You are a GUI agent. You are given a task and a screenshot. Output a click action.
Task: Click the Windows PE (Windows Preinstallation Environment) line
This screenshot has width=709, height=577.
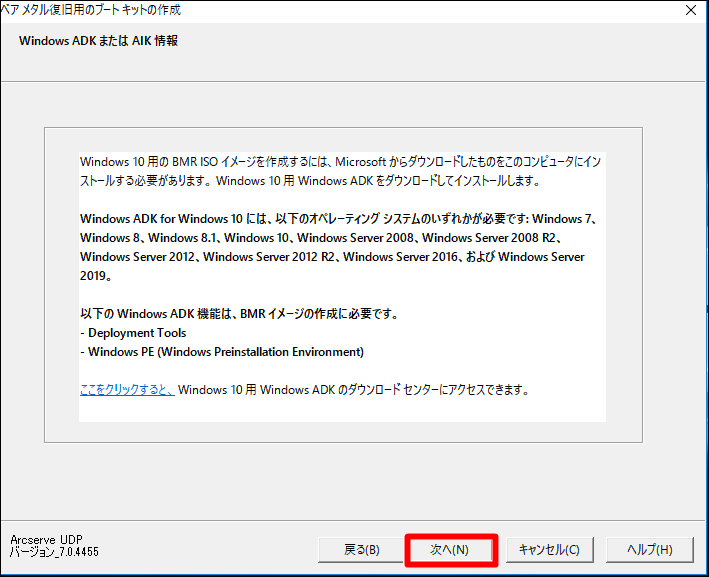222,352
